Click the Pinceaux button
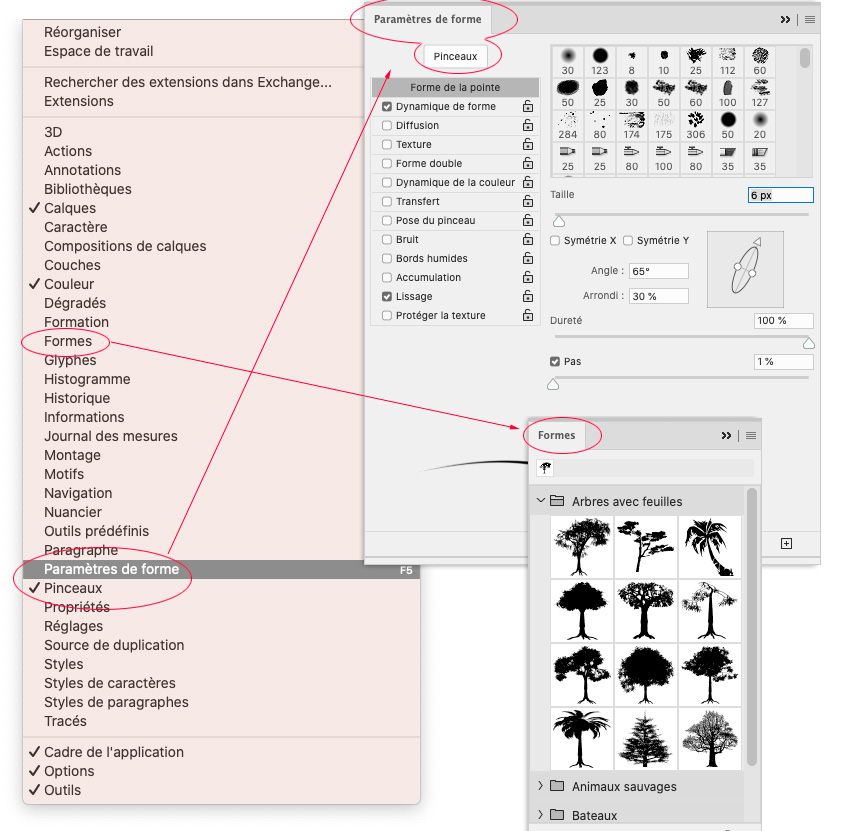 click(455, 56)
